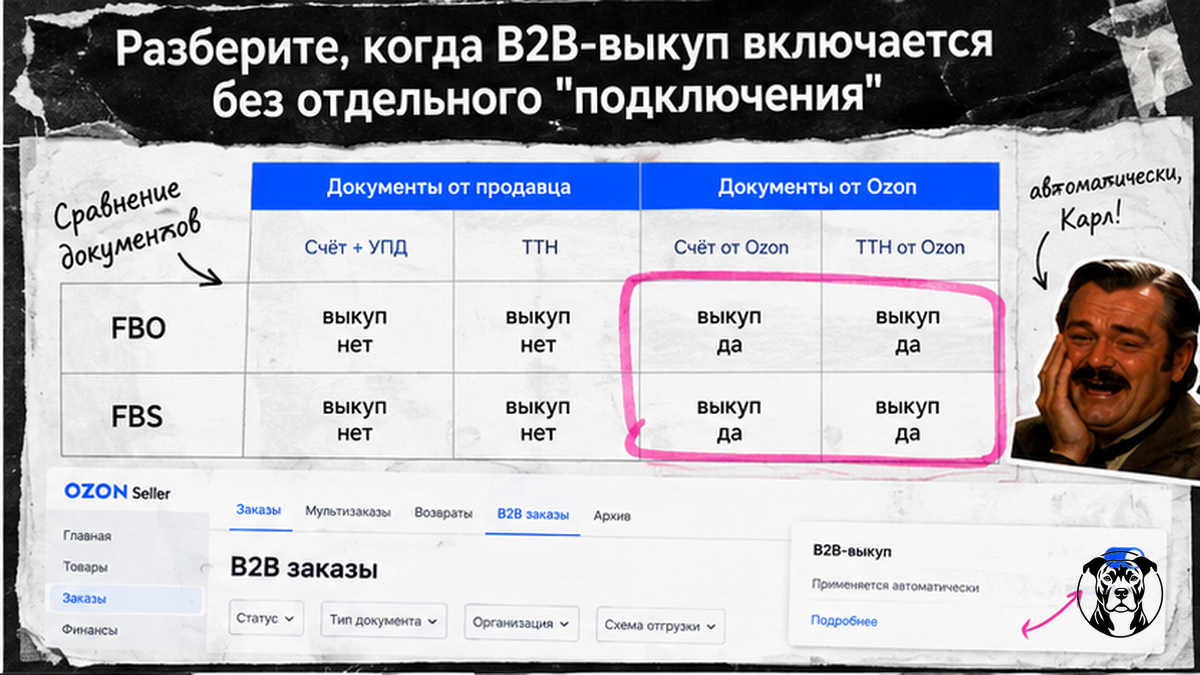Click the Применяется автоматически text
The image size is (1200, 675).
coord(895,587)
